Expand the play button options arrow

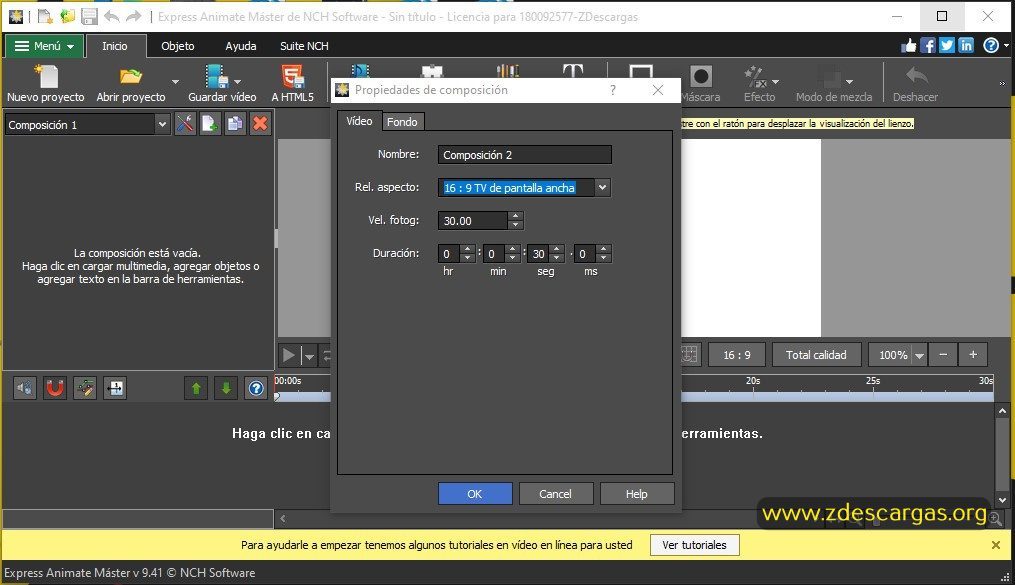click(x=309, y=356)
